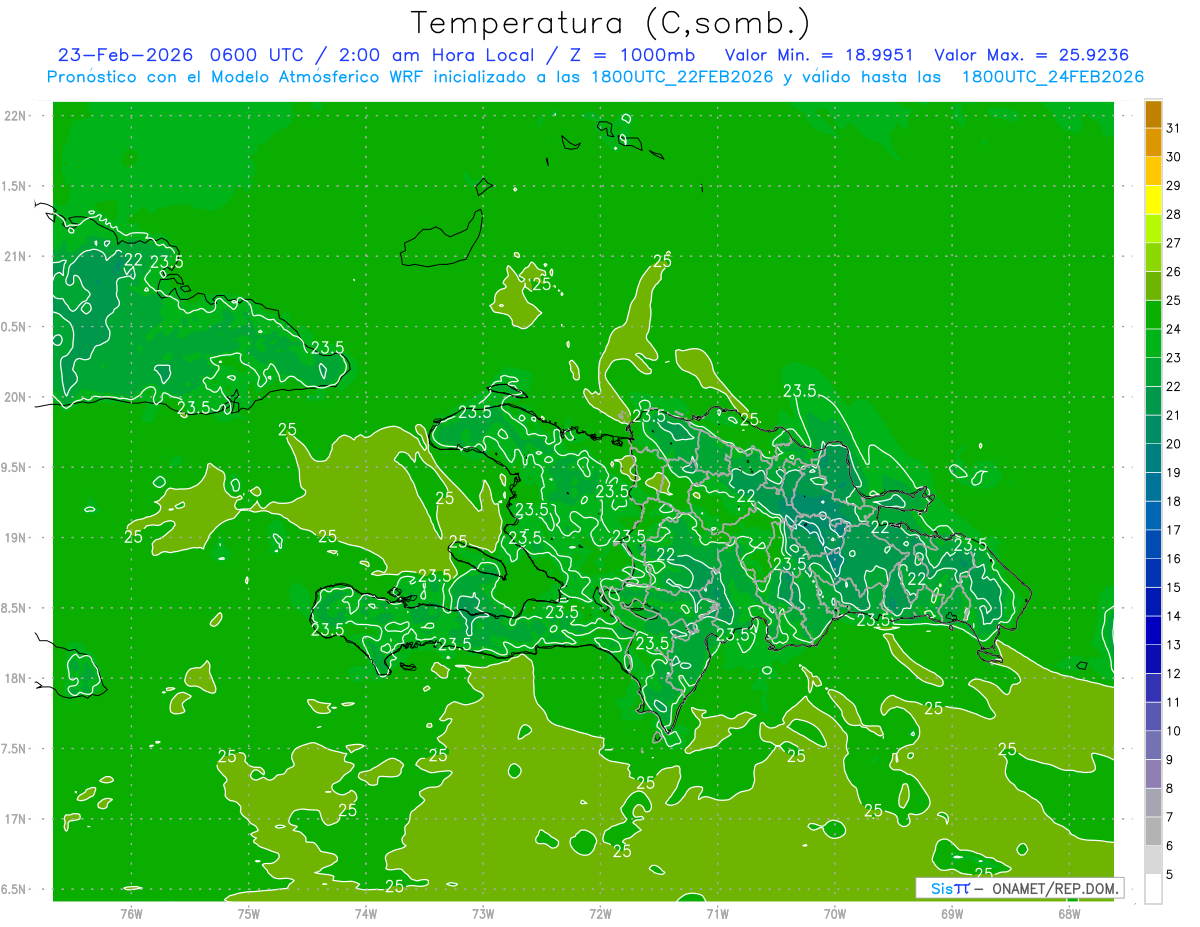This screenshot has width=1200, height=927.
Task: Click the "72W" longitude label
Action: (x=600, y=914)
